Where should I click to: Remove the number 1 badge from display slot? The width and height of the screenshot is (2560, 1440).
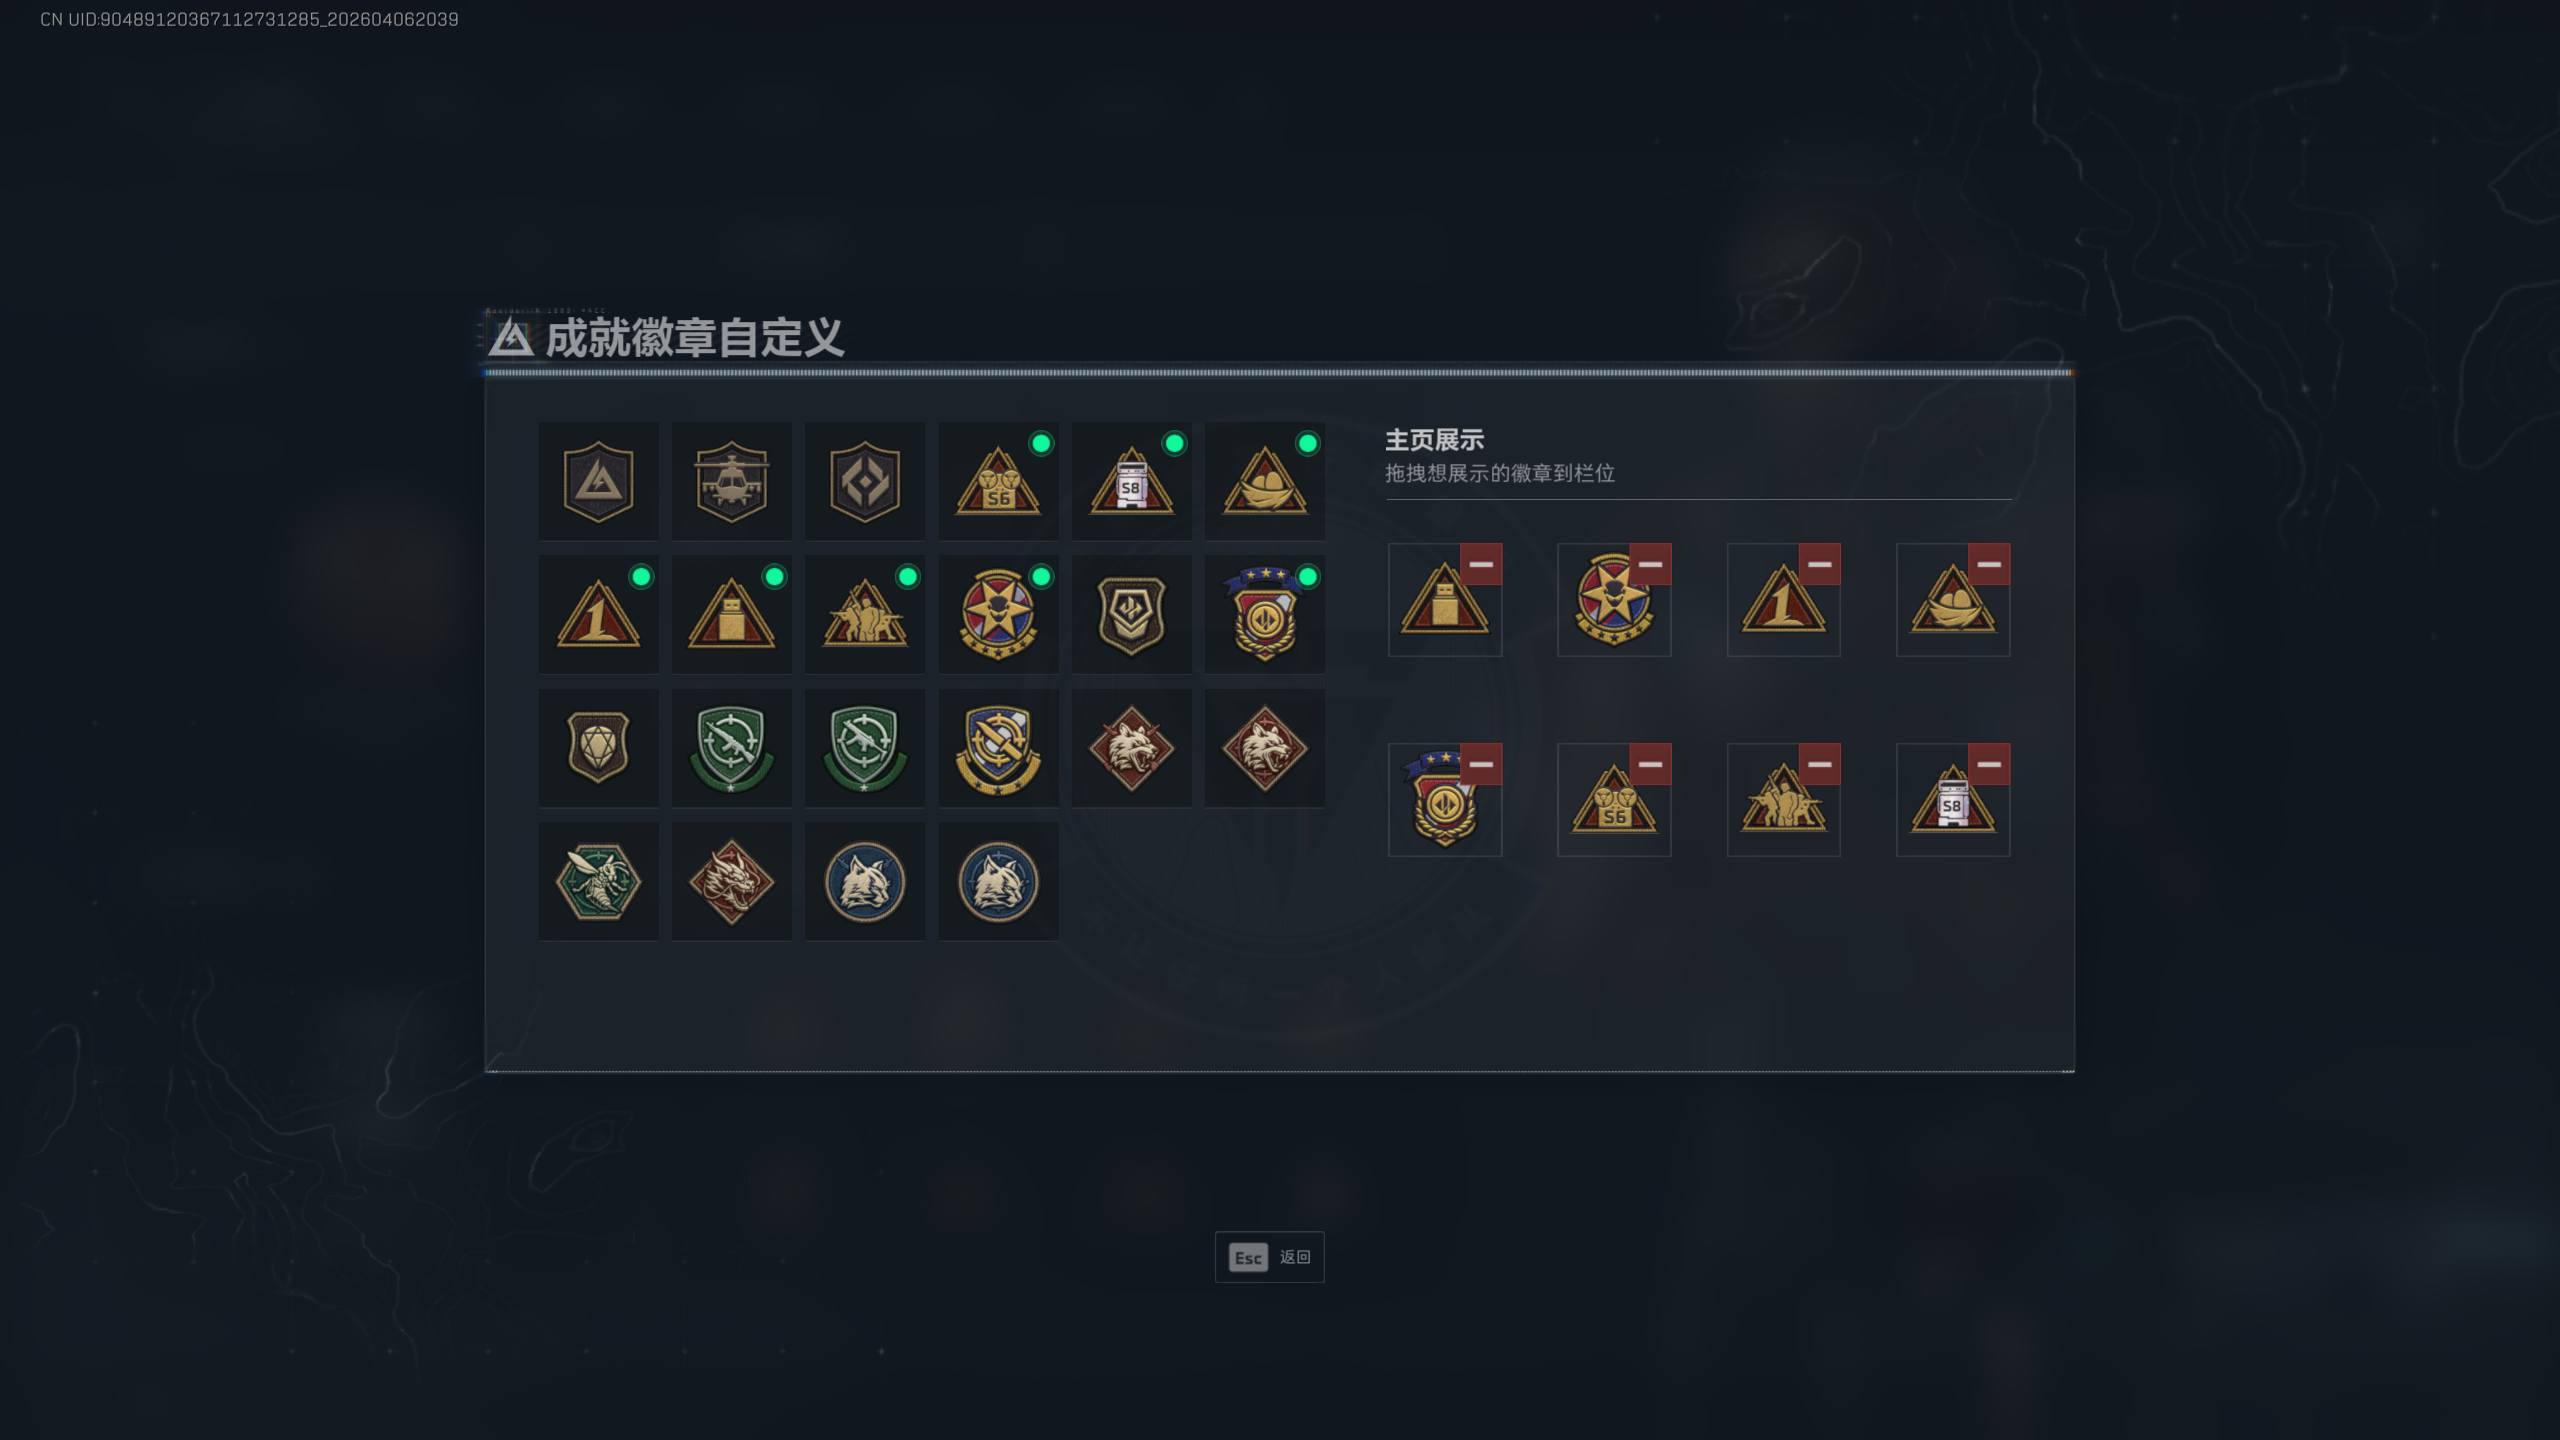tap(1819, 564)
